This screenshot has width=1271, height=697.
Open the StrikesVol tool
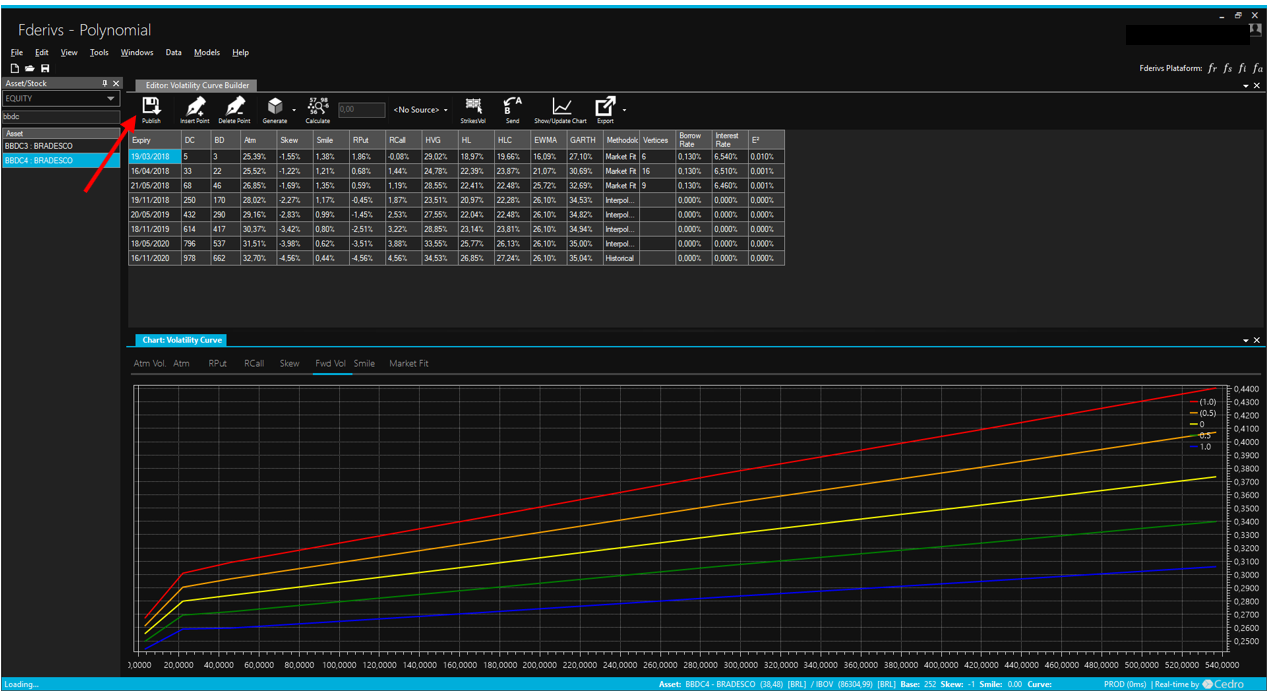click(473, 107)
